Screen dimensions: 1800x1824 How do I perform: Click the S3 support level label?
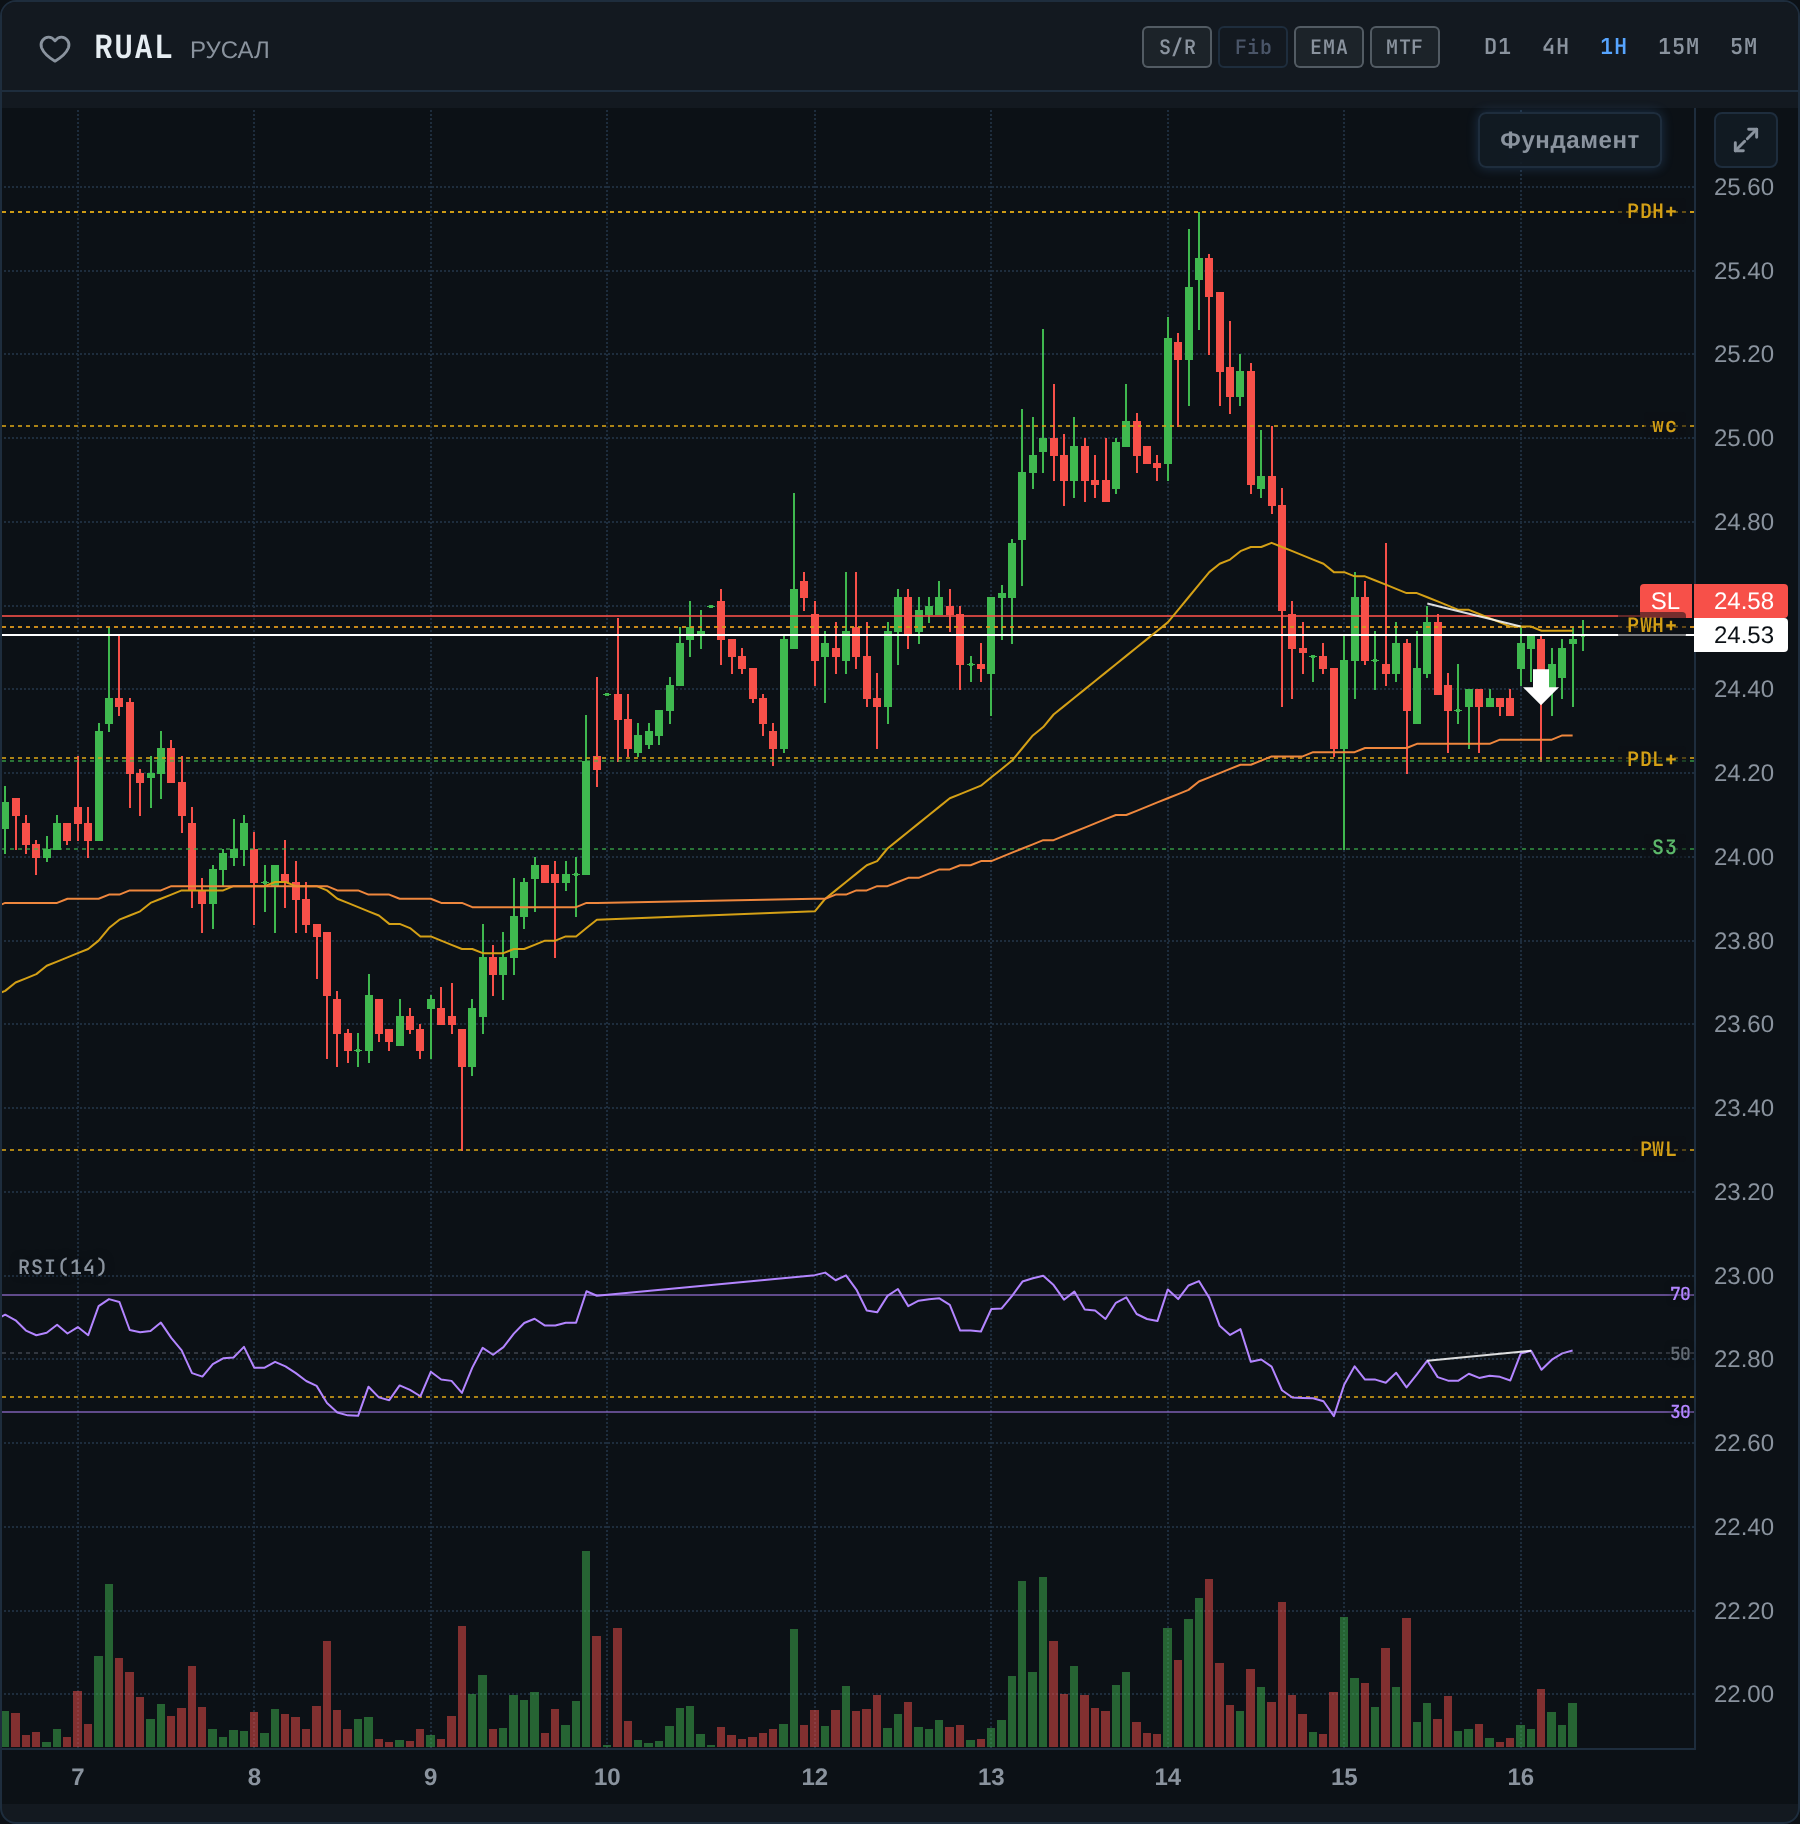(x=1664, y=847)
